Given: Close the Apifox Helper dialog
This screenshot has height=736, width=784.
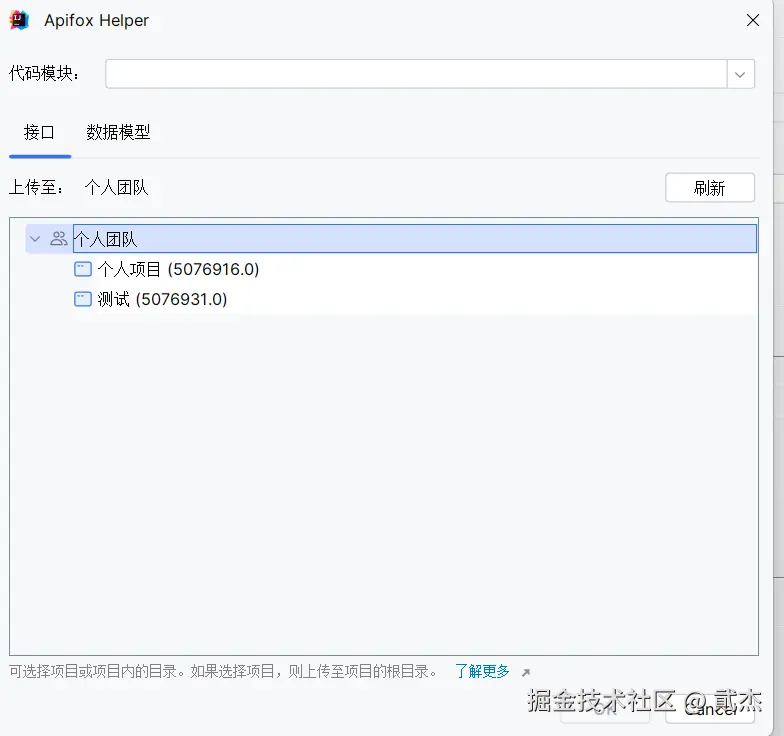Looking at the screenshot, I should point(752,20).
